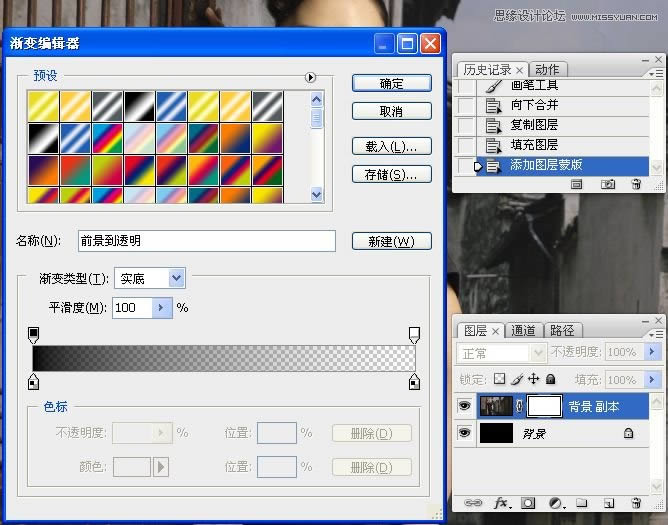This screenshot has height=525, width=668.
Task: Toggle history brush source box beside 复制图层
Action: [x=466, y=126]
